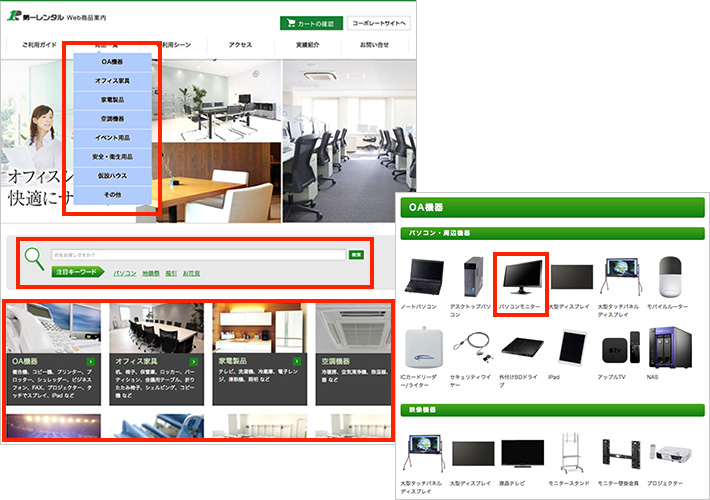Open the アクセス navigation menu item
This screenshot has height=500, width=710.
point(240,45)
